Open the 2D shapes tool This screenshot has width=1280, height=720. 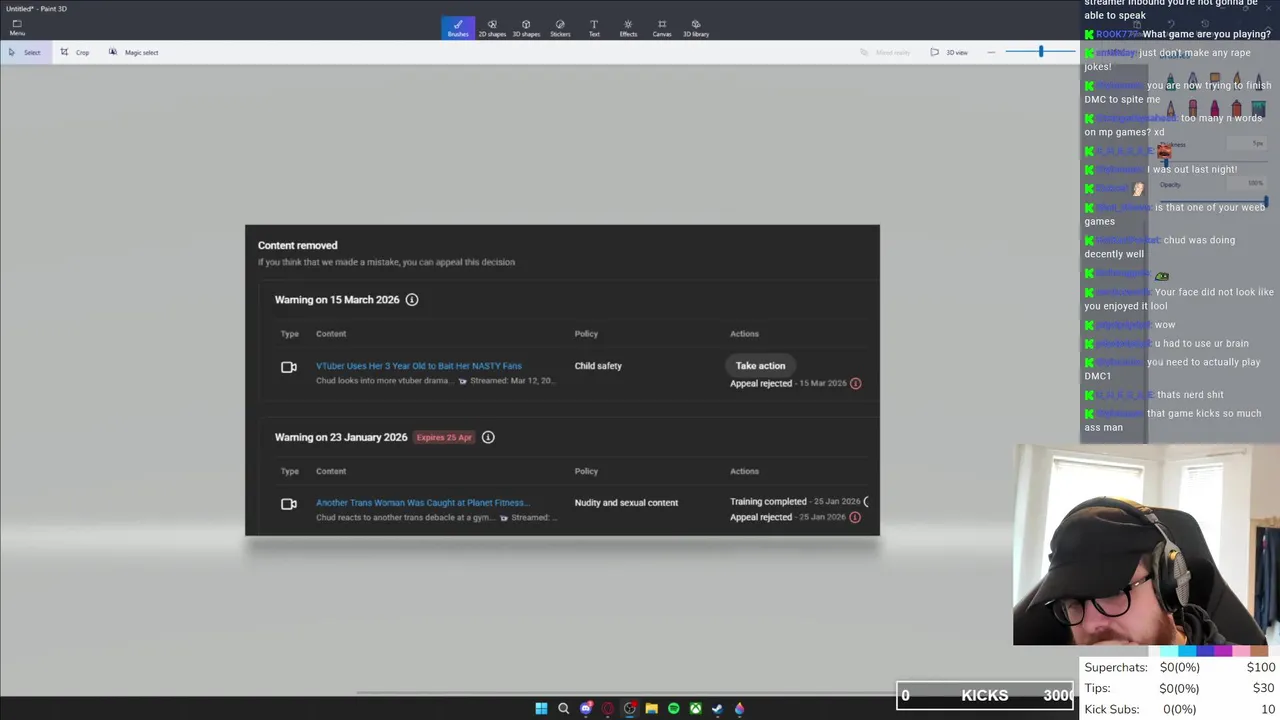[x=492, y=28]
